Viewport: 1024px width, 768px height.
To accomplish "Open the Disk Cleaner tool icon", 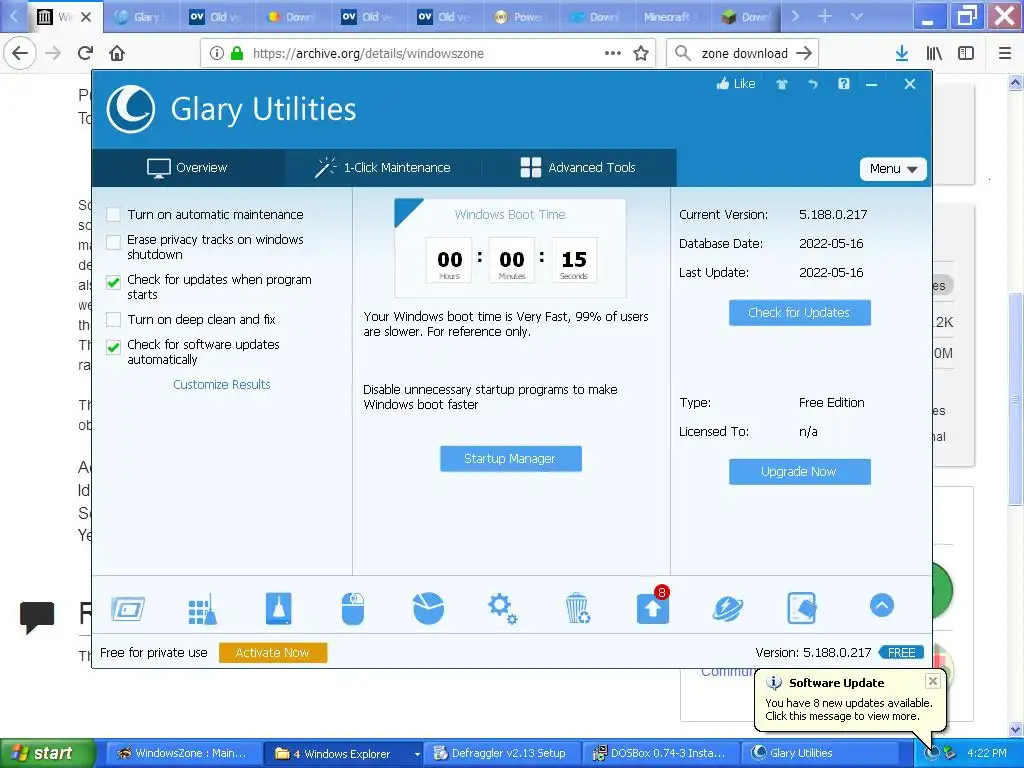I will 128,609.
